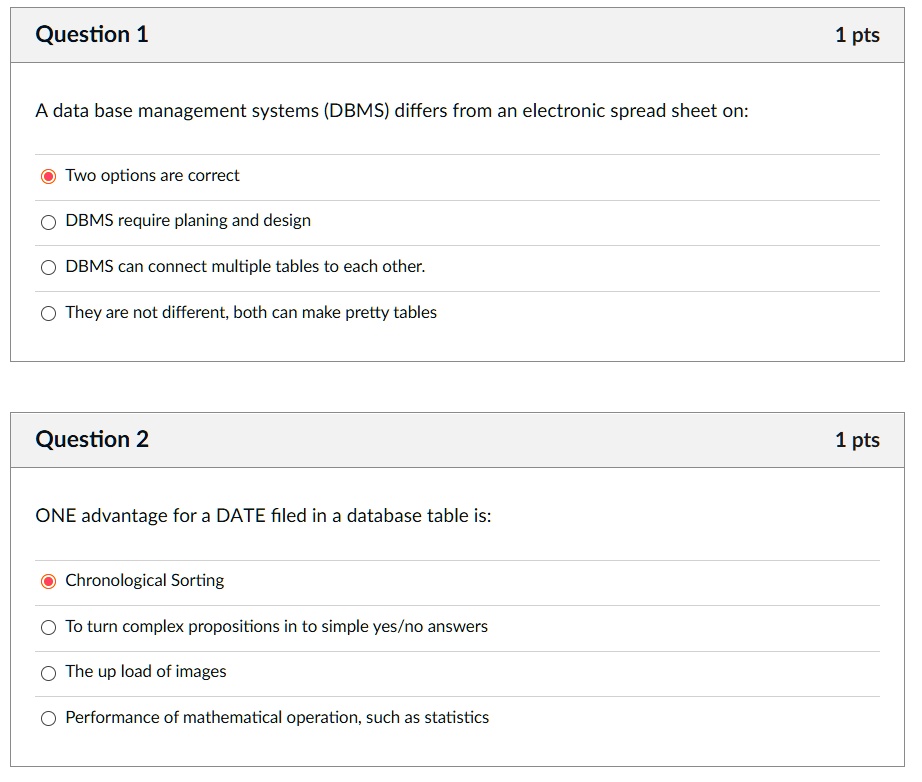Screen dimensions: 922x782
Task: Click the DBMS versus spread sheet question text
Action: click(392, 111)
